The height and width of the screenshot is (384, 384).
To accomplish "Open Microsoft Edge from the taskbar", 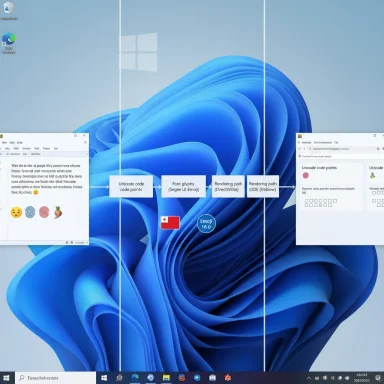I will (x=135, y=378).
